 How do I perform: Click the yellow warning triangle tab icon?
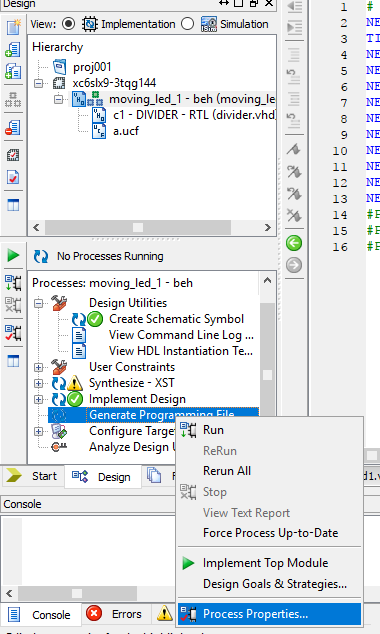pyautogui.click(x=164, y=613)
